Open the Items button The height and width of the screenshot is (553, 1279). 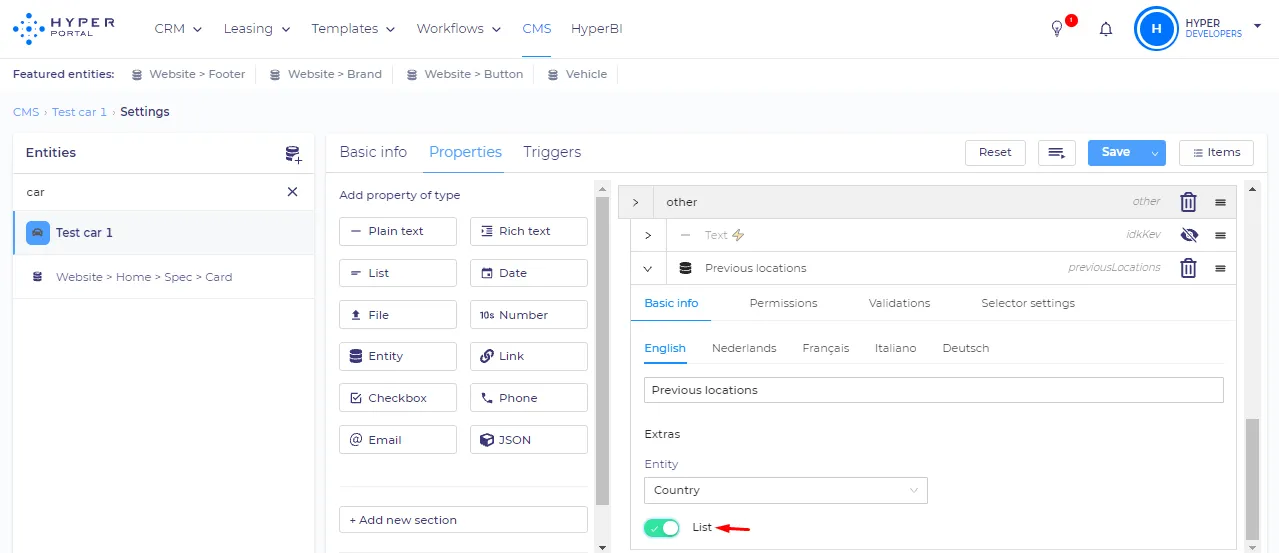1216,152
